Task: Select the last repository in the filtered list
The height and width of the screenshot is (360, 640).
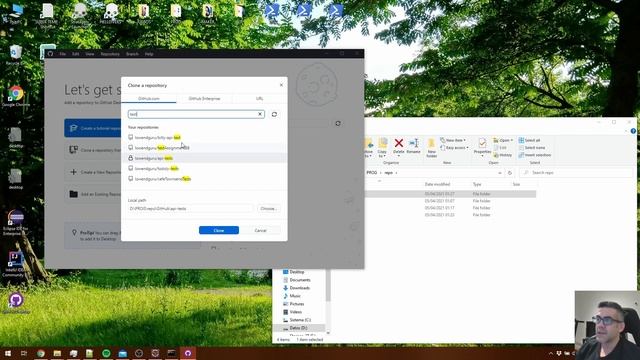Action: (204, 179)
